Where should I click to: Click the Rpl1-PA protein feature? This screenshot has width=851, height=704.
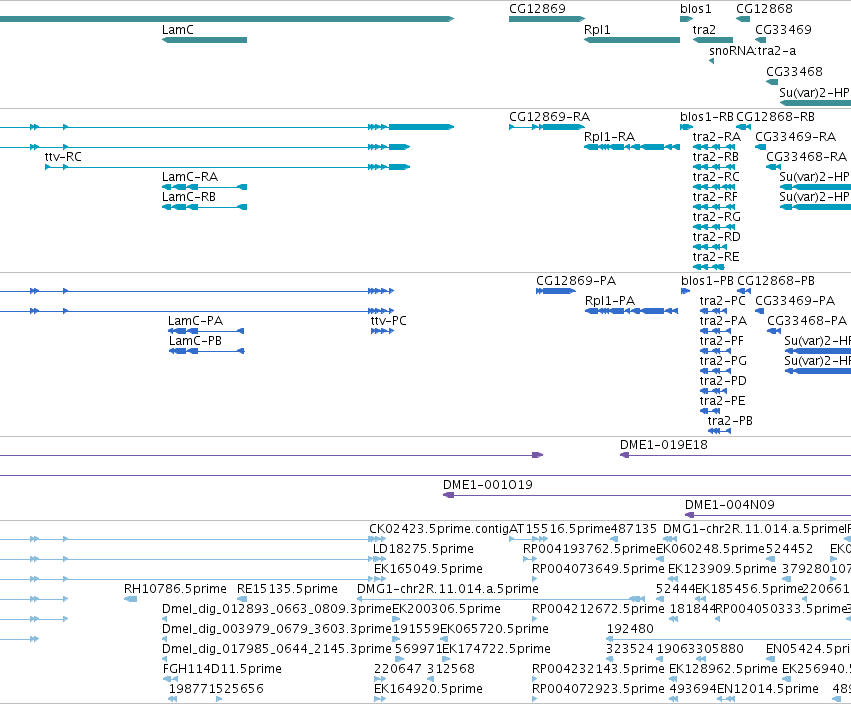[x=632, y=311]
